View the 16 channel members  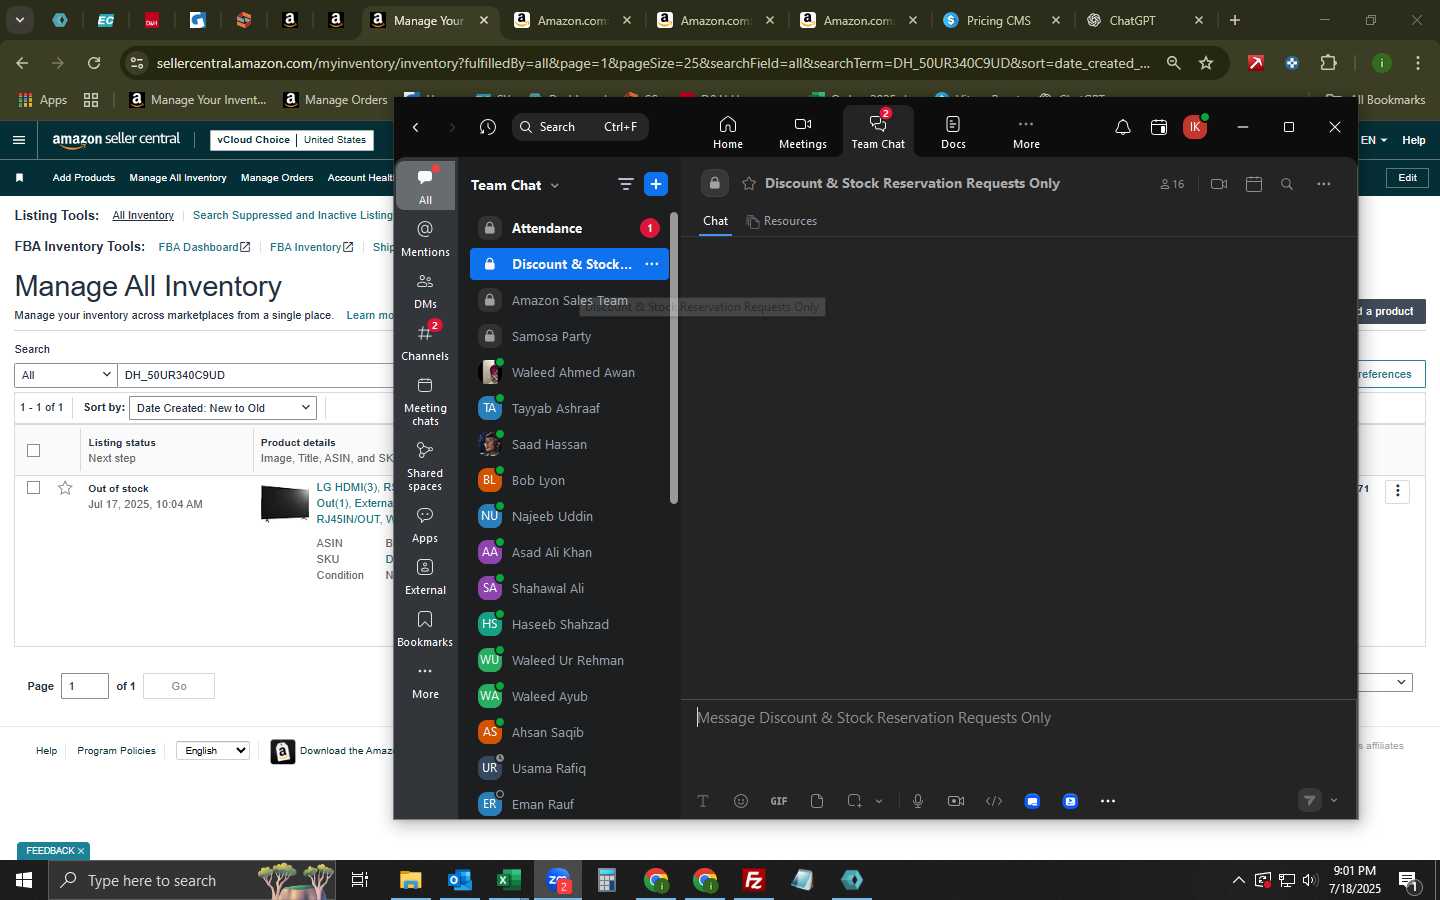pyautogui.click(x=1172, y=184)
